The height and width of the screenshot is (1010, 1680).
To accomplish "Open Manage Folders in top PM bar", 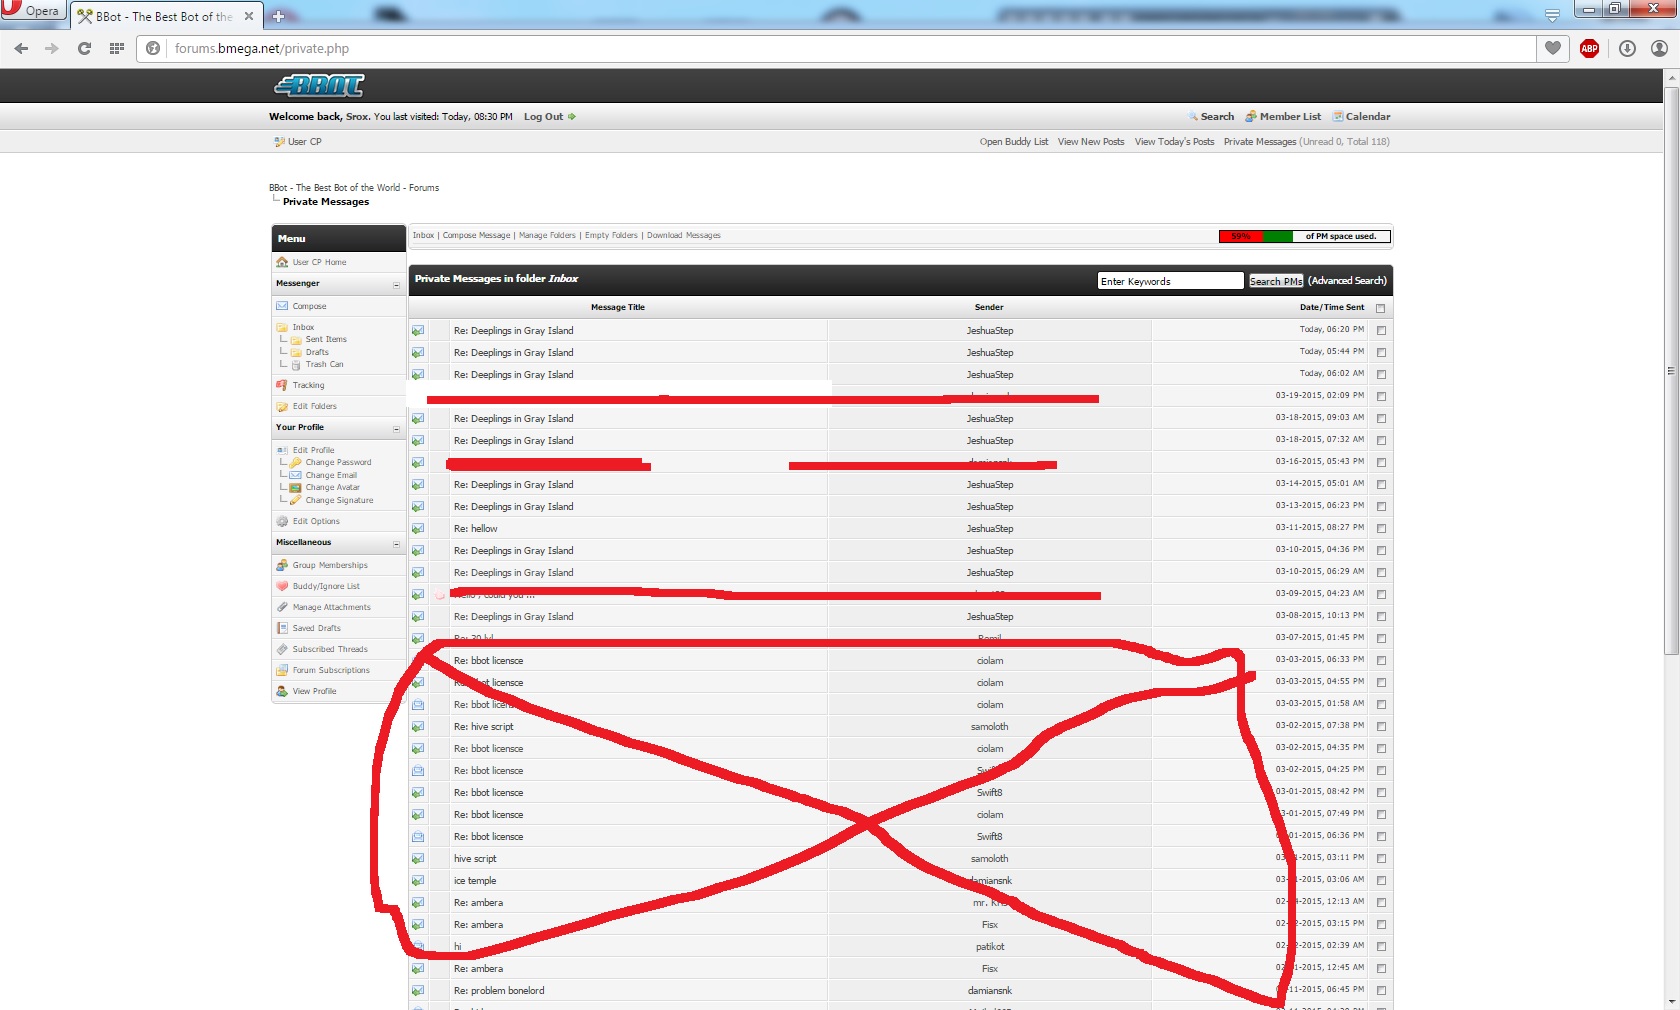I will [x=547, y=236].
